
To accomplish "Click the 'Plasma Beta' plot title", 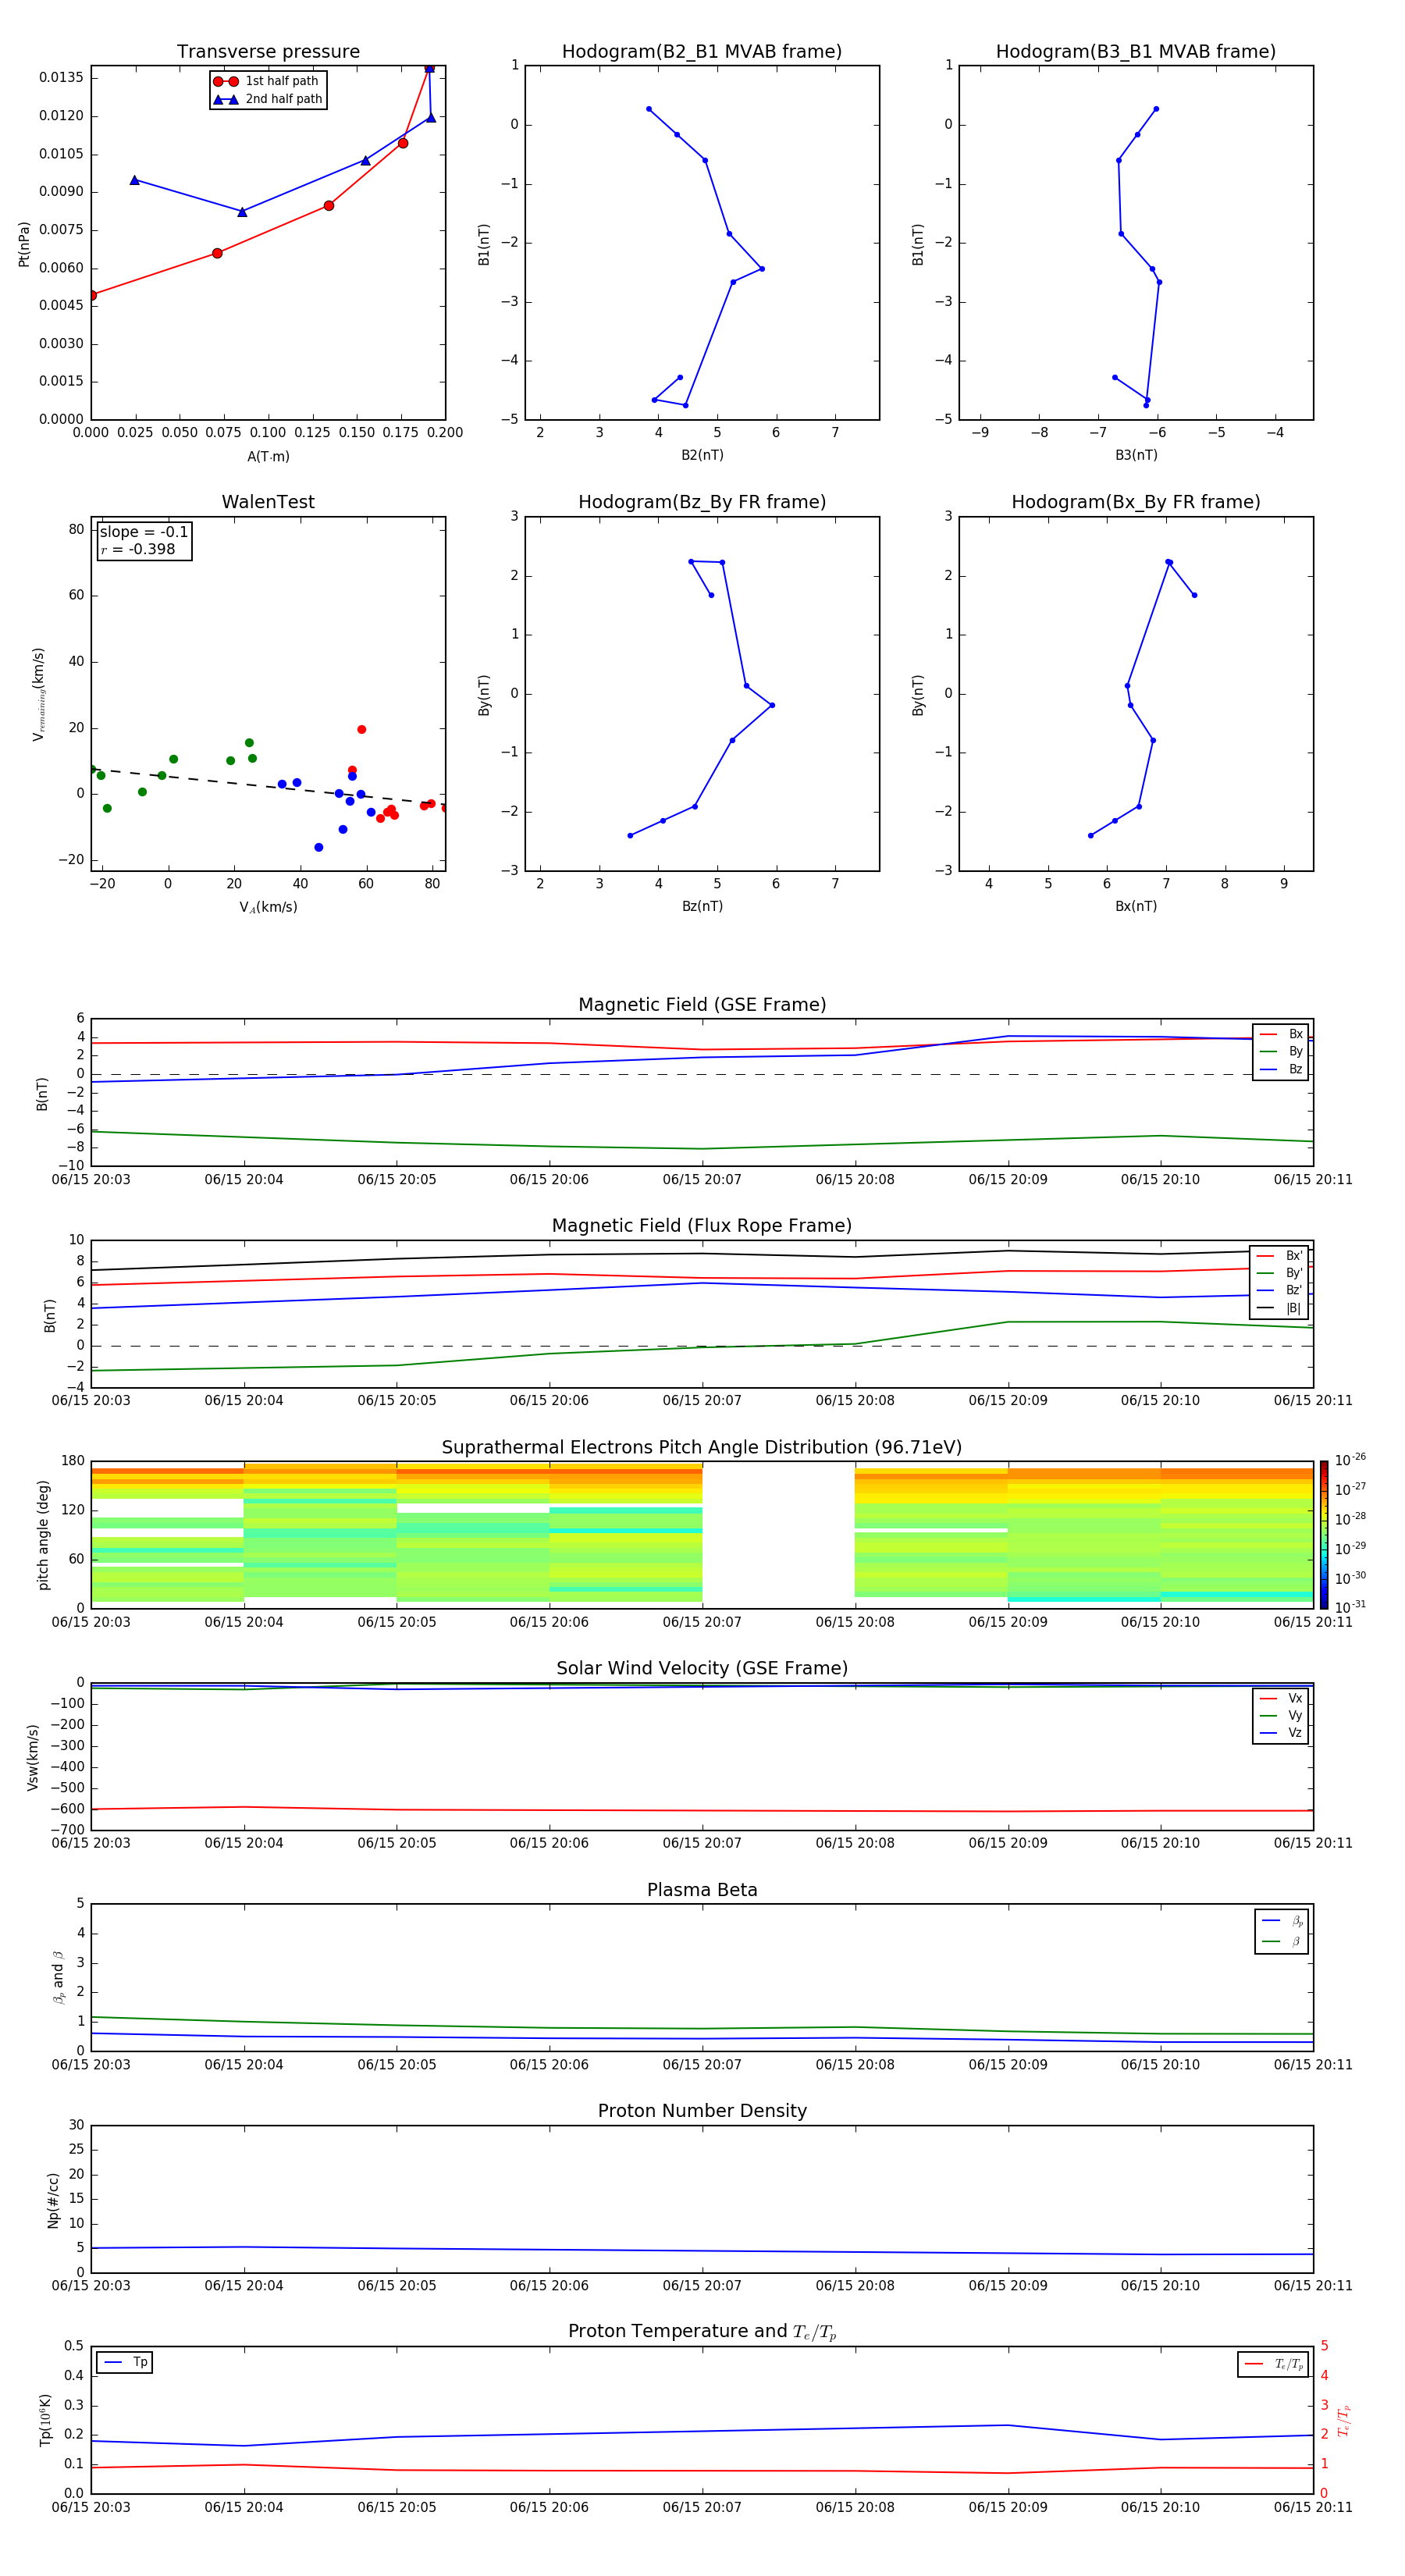I will (x=702, y=1891).
